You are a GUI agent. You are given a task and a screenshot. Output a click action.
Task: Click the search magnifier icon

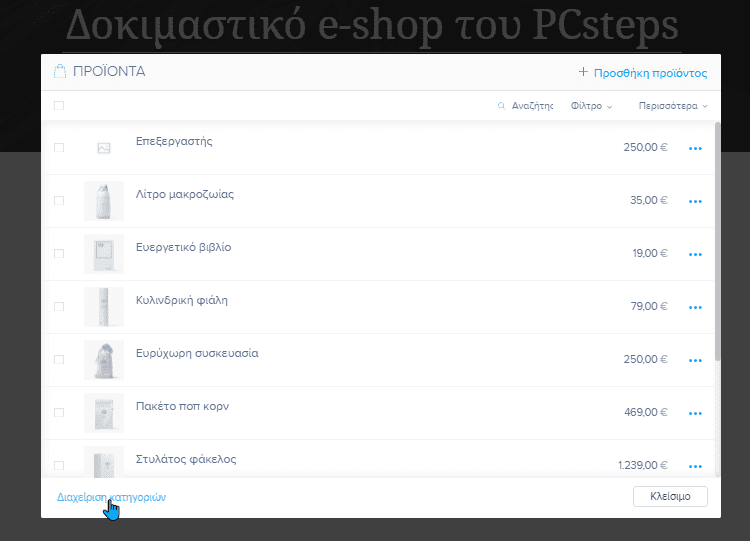click(x=501, y=106)
